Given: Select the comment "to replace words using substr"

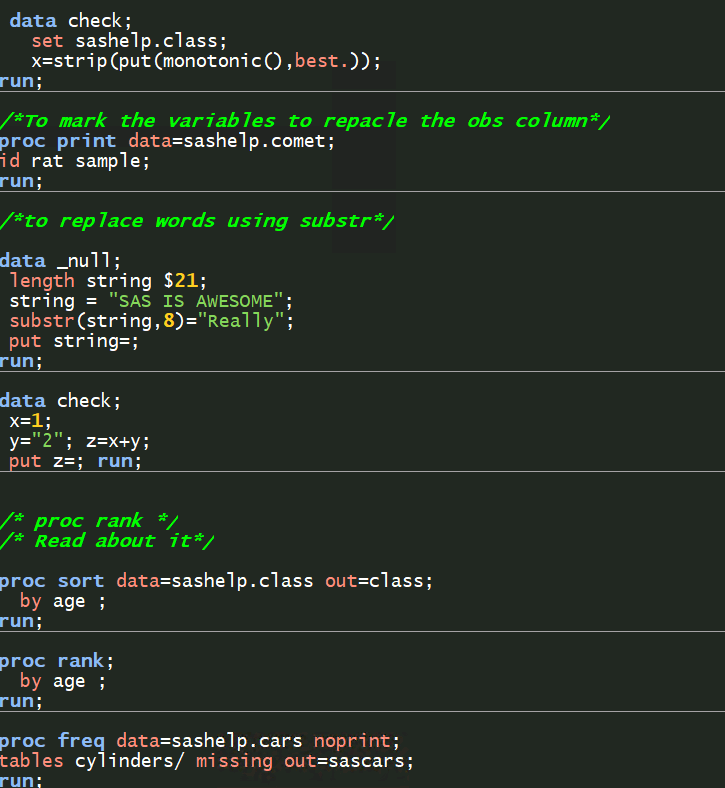Looking at the screenshot, I should point(197,221).
